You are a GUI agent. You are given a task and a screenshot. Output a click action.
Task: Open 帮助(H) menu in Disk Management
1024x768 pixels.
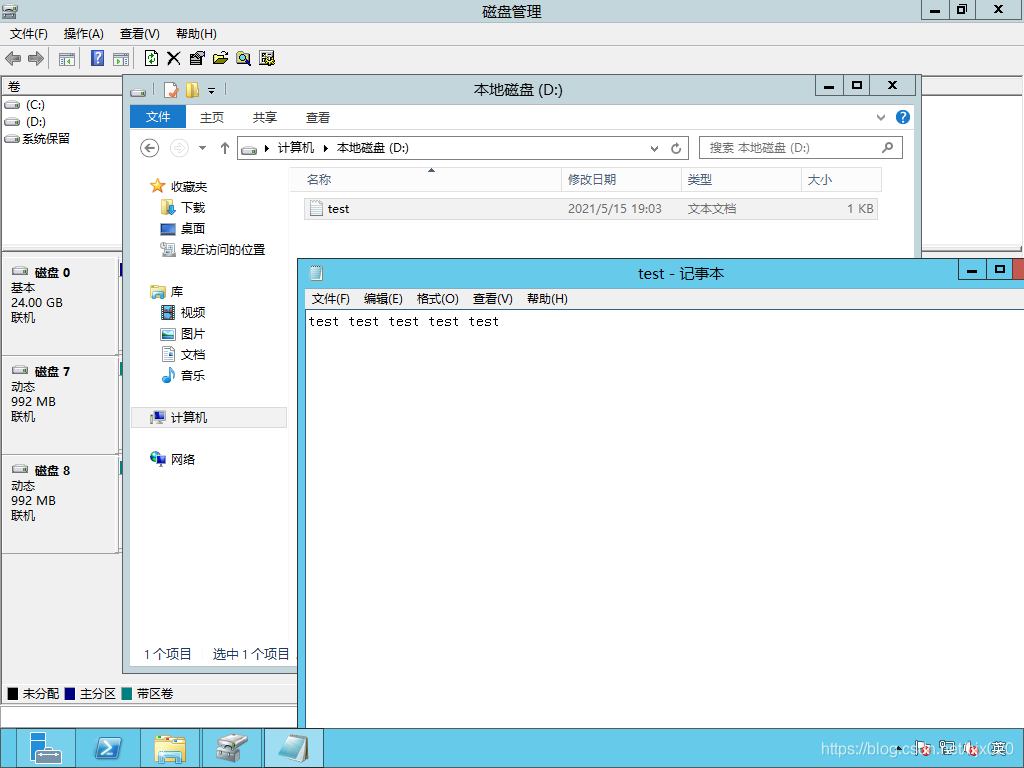tap(196, 34)
